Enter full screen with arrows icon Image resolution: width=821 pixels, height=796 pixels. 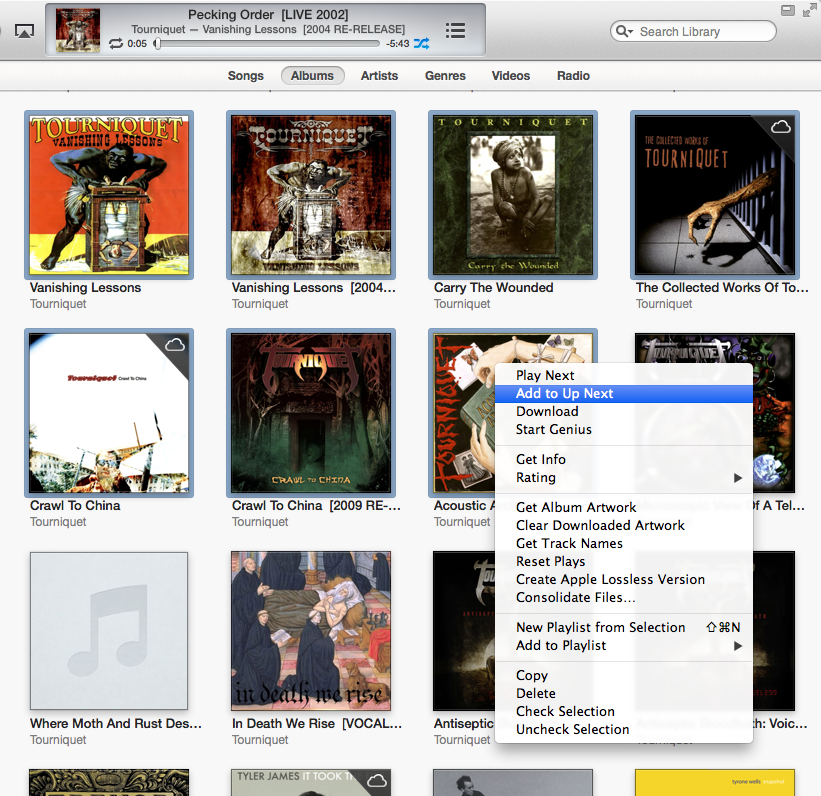[809, 10]
